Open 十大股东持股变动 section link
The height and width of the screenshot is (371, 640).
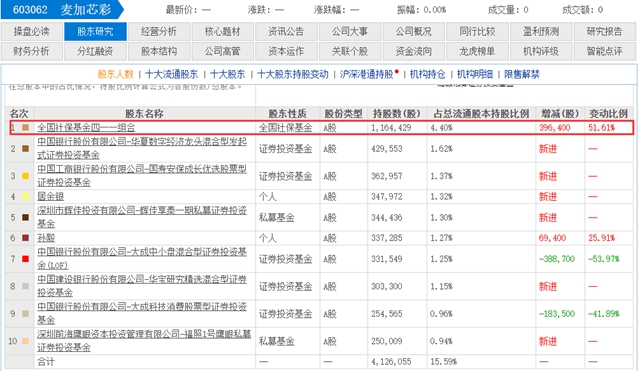point(293,74)
